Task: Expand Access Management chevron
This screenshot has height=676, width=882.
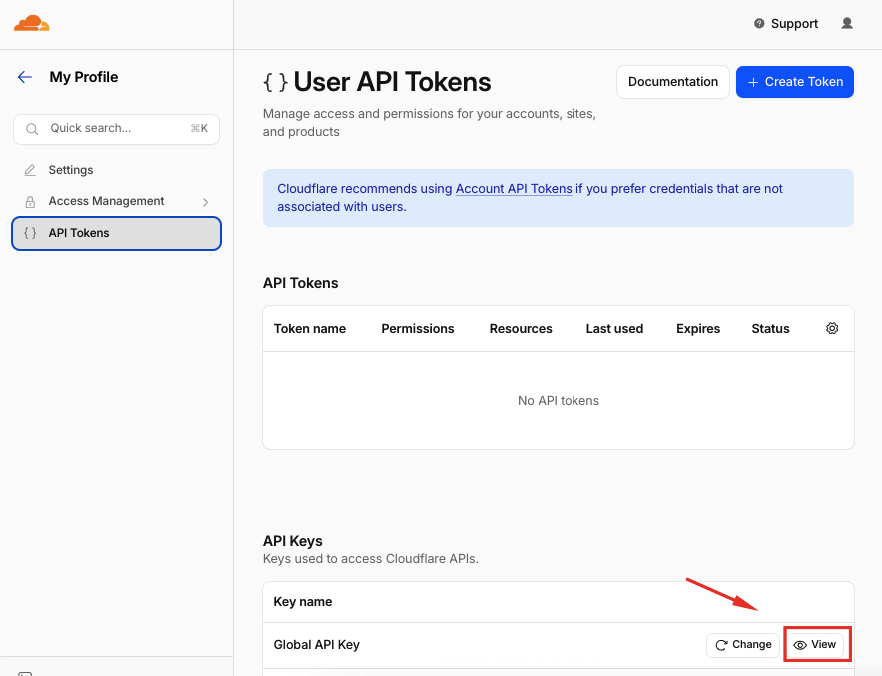Action: point(205,202)
